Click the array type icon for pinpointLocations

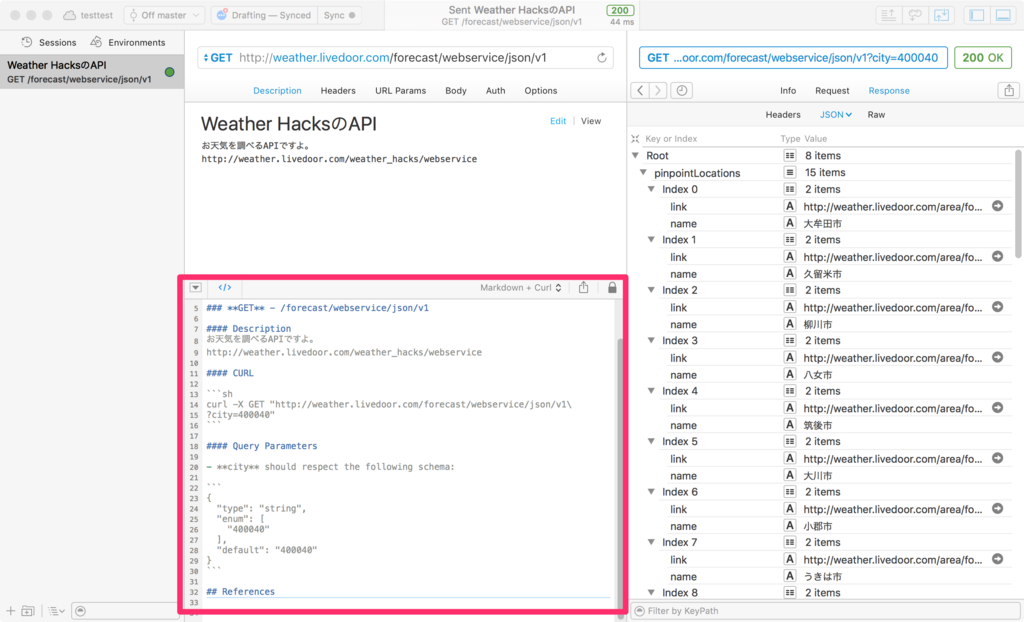(790, 172)
